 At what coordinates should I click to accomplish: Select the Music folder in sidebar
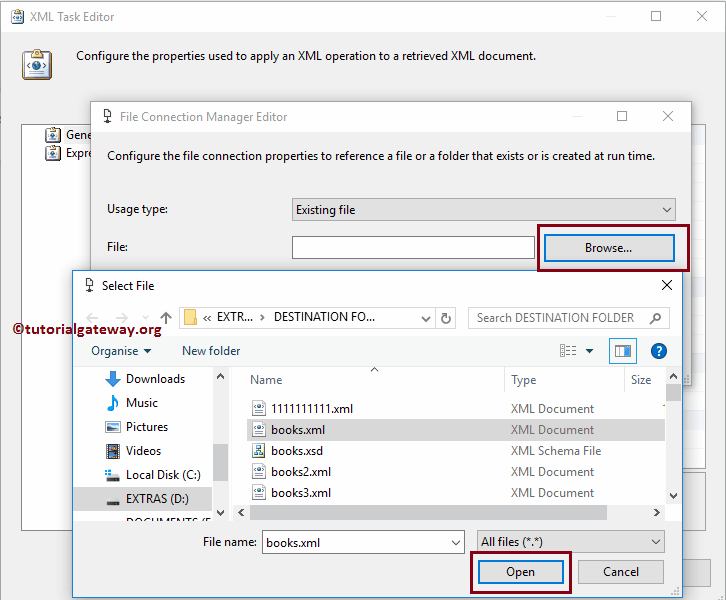point(142,403)
